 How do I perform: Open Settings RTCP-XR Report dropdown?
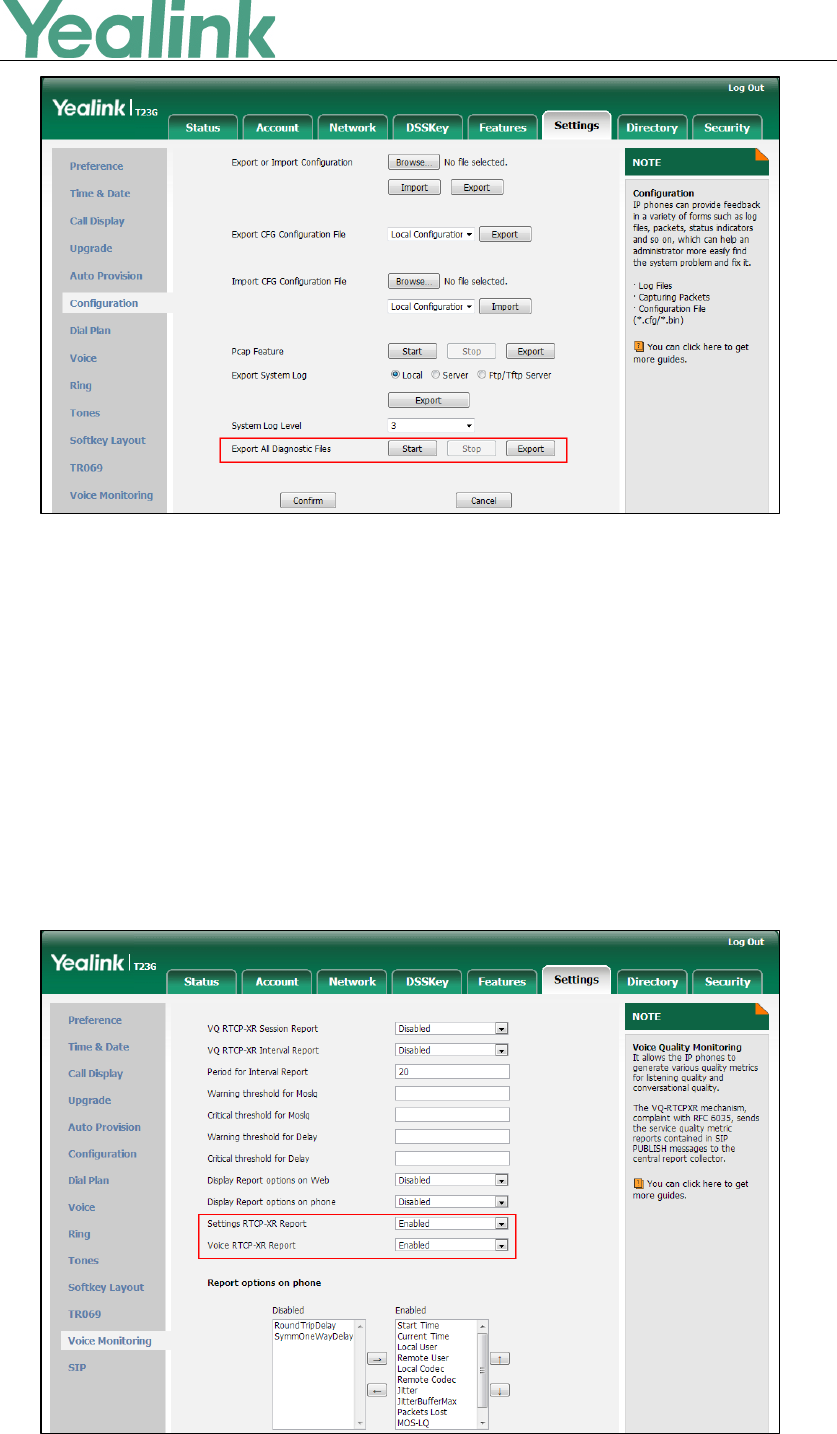click(x=452, y=1223)
